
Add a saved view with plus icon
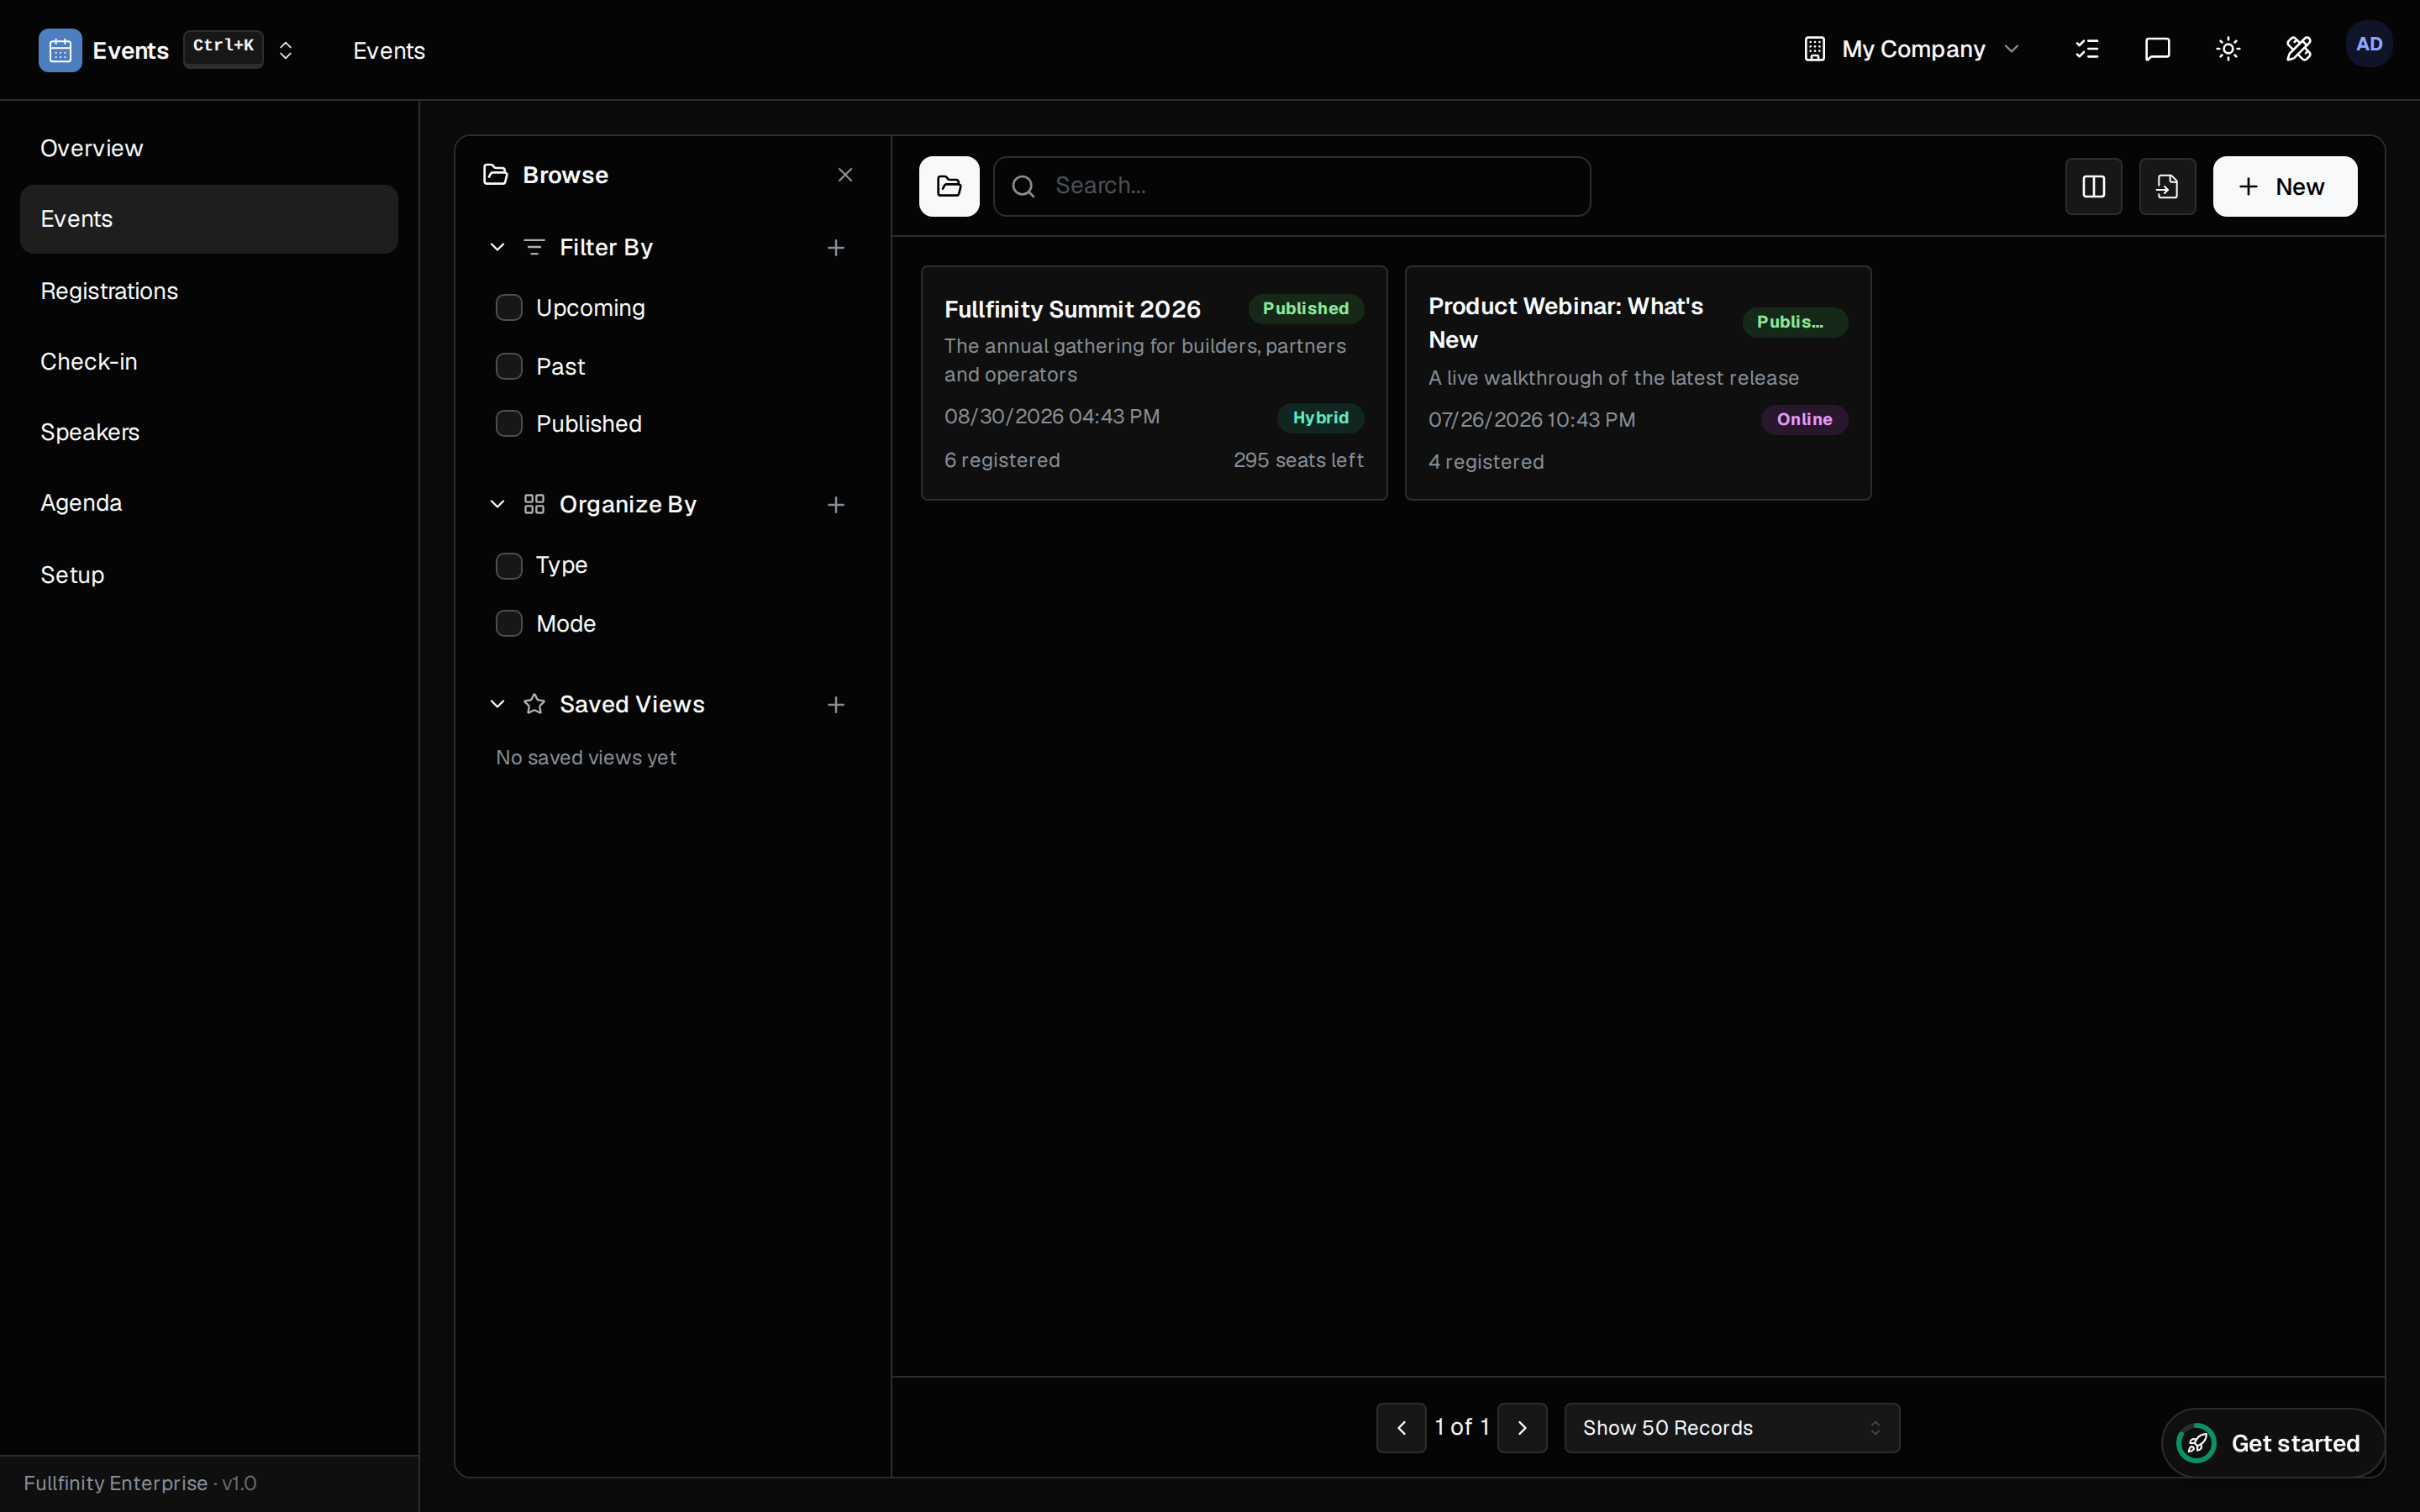point(836,705)
